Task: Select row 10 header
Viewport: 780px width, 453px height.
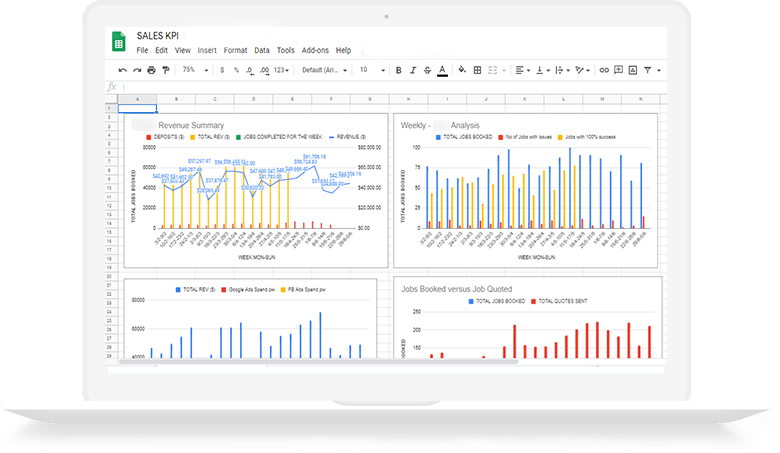Action: 109,188
